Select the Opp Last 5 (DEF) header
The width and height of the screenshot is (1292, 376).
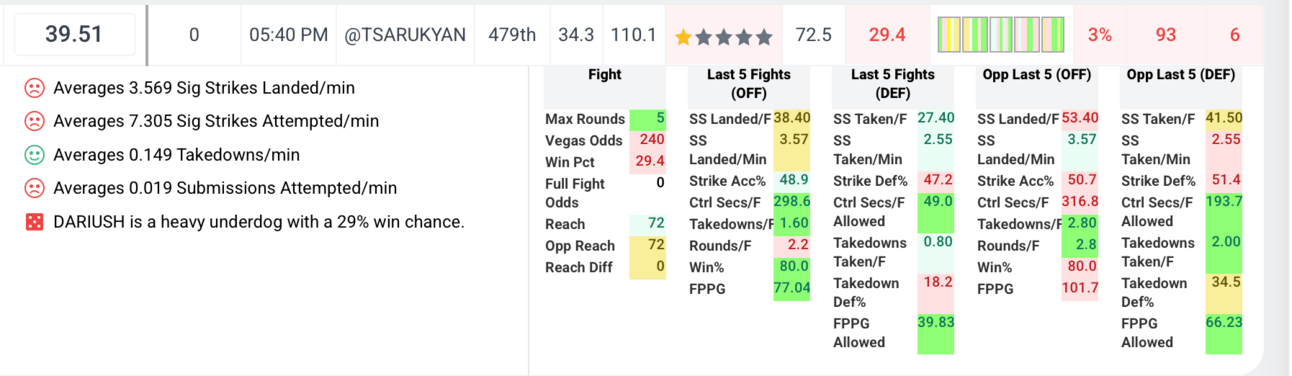[1181, 74]
